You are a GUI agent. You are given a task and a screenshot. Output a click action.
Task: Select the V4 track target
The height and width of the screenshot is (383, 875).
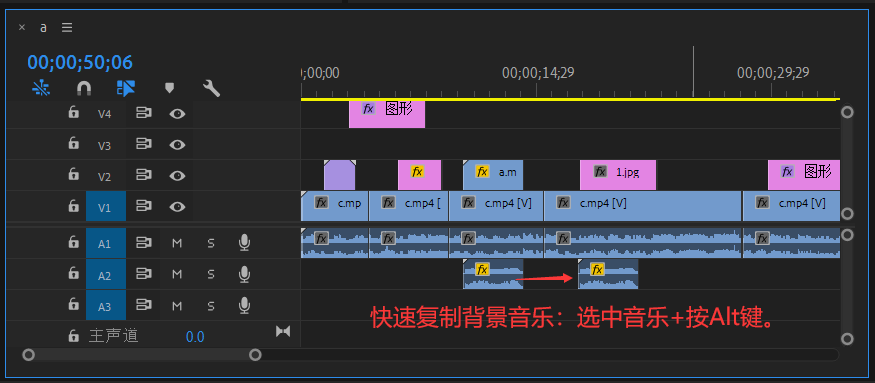click(x=105, y=114)
